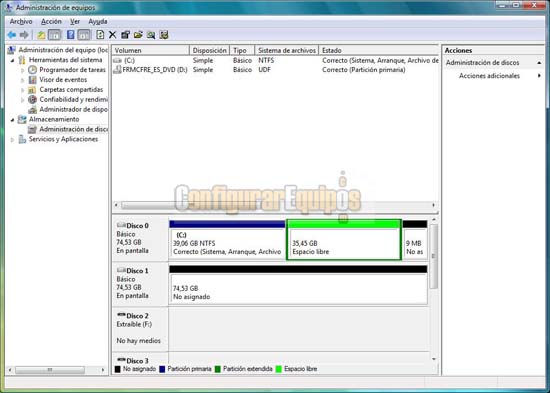The height and width of the screenshot is (393, 550).
Task: Click the Refresh toolbar icon
Action: 100,35
